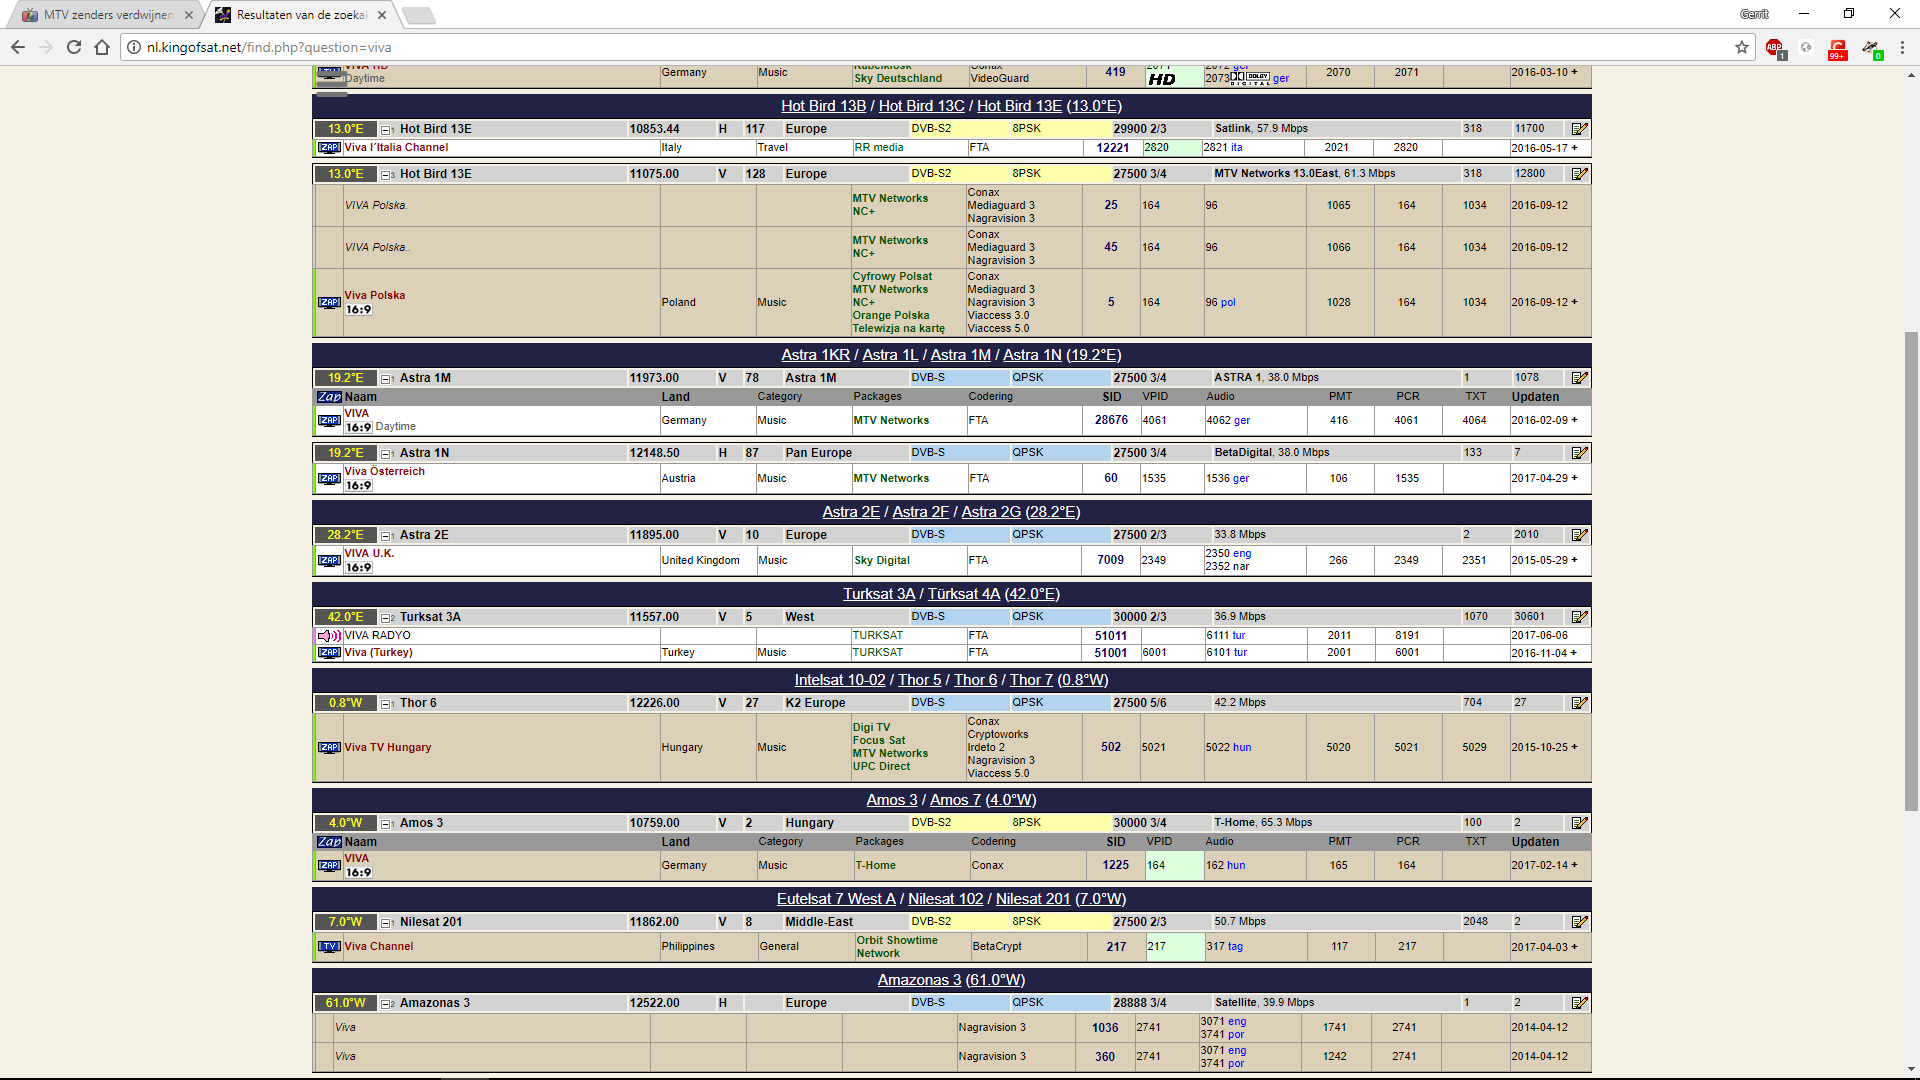Viewport: 1920px width, 1080px height.
Task: Collapse the Turksat 3A transponder row
Action: [x=387, y=617]
